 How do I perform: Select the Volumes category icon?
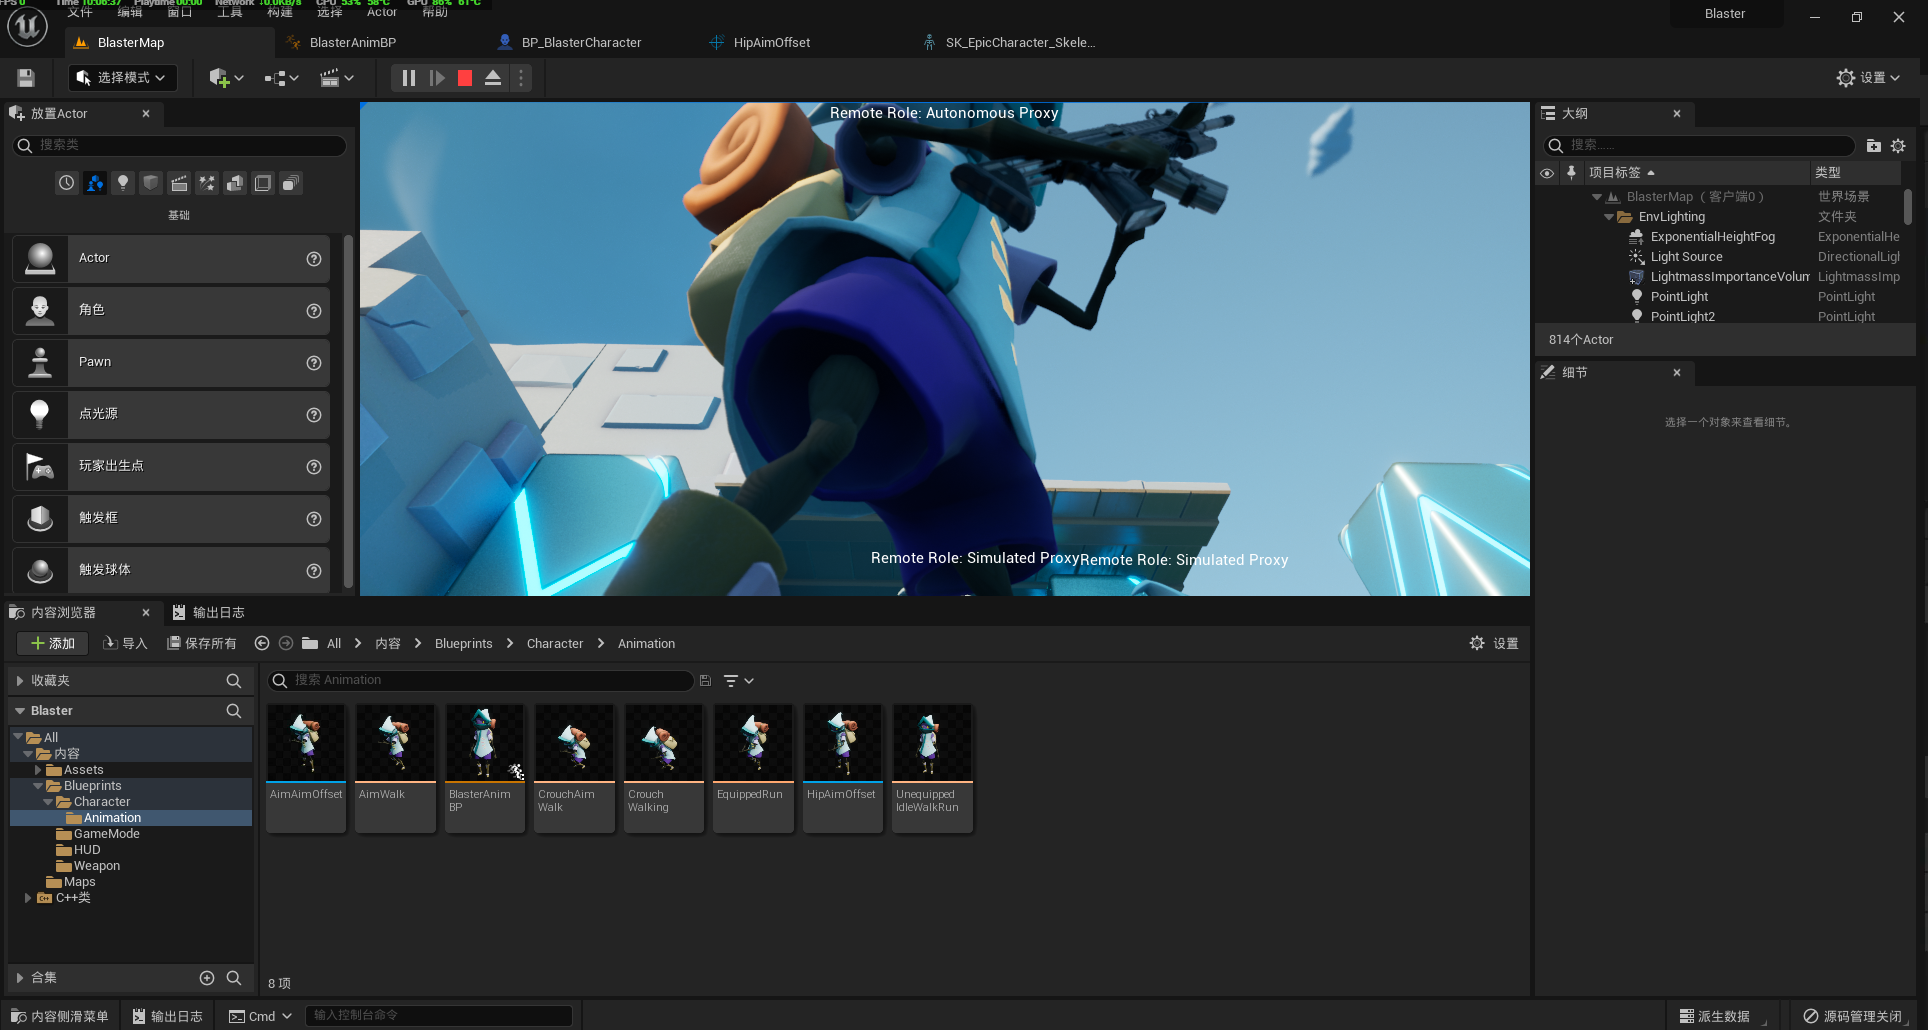pos(263,183)
